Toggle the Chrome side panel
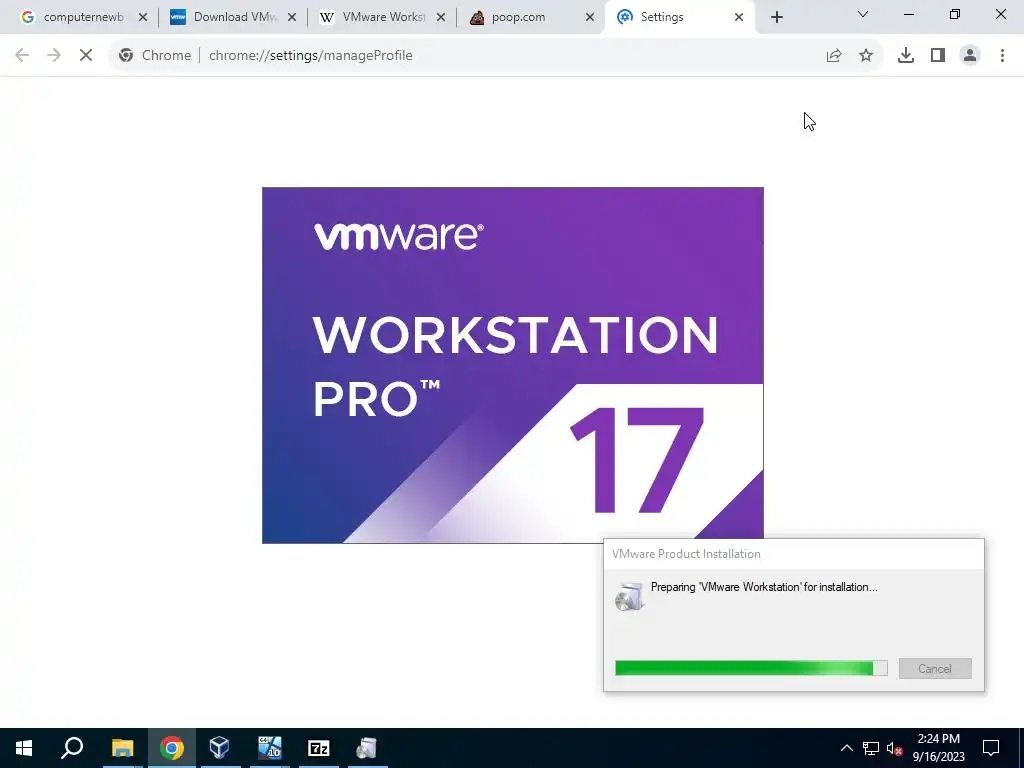The width and height of the screenshot is (1024, 768). point(938,56)
